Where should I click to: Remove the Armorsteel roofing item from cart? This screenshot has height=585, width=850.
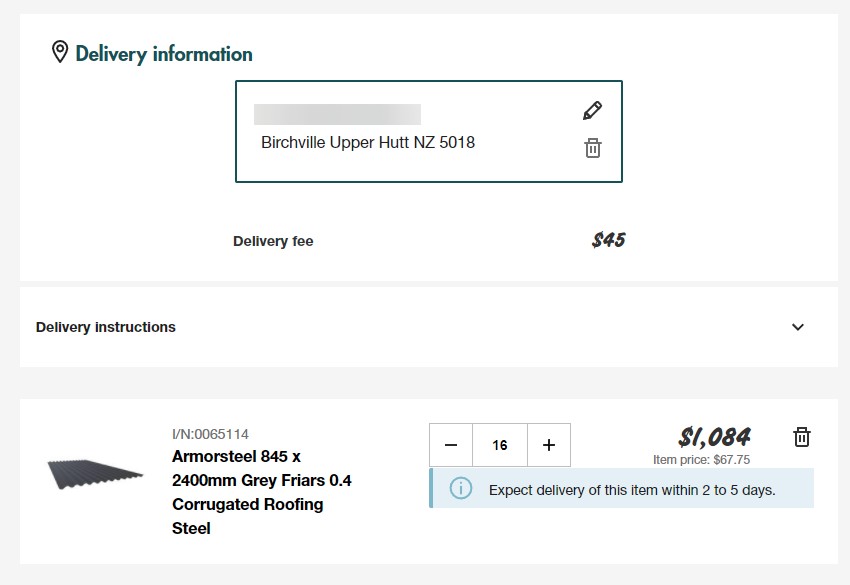pyautogui.click(x=801, y=437)
